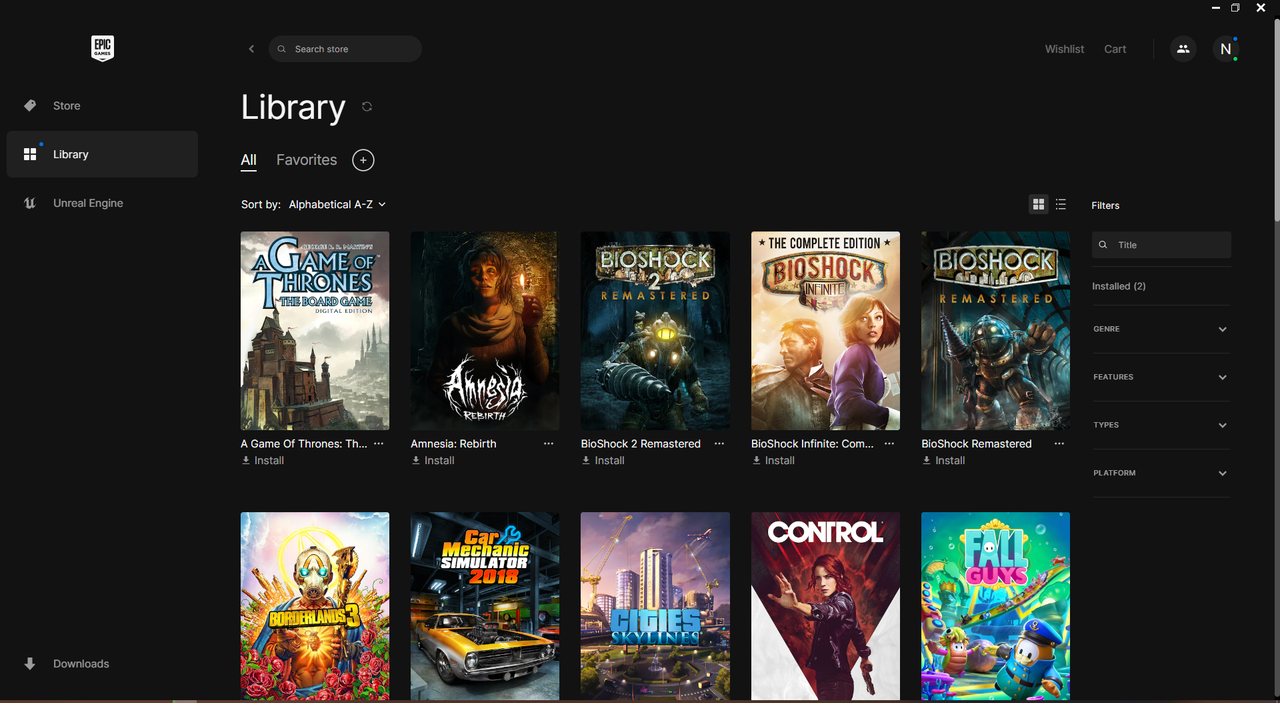Viewport: 1280px width, 703px height.
Task: Install BioShock Remastered
Action: tap(943, 461)
